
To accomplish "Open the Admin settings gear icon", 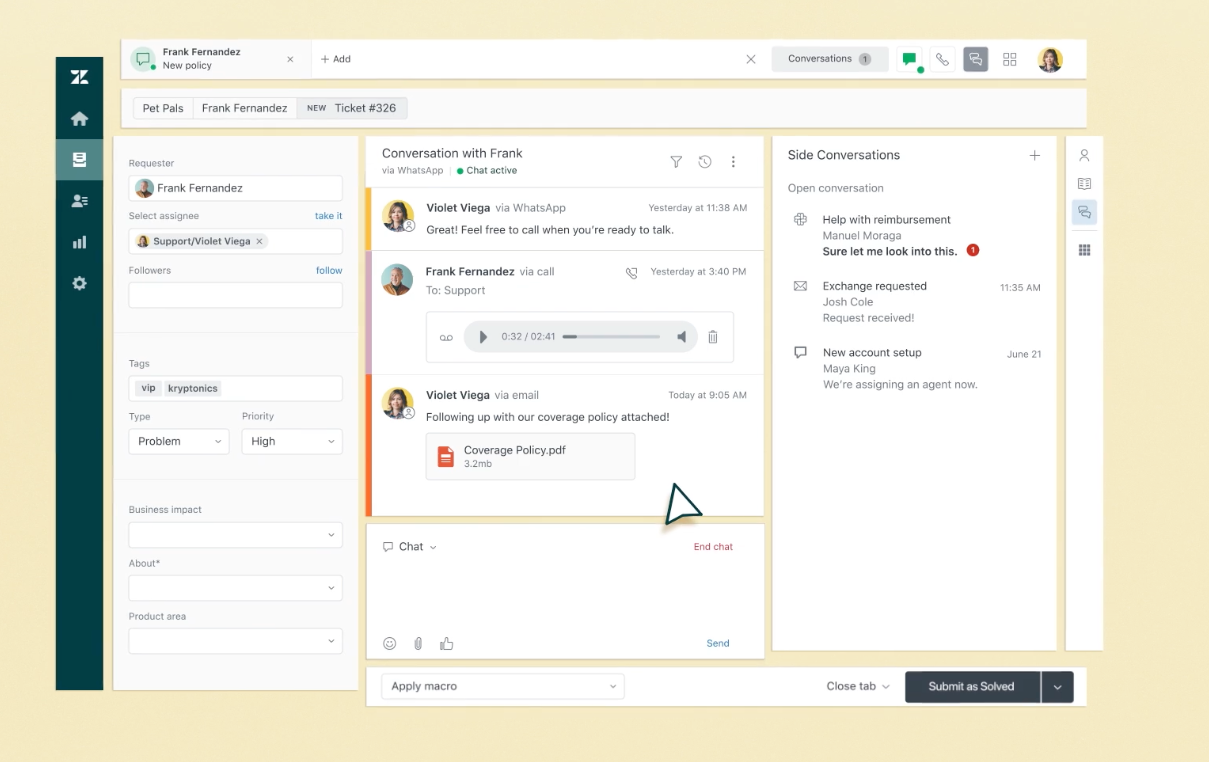I will point(79,283).
